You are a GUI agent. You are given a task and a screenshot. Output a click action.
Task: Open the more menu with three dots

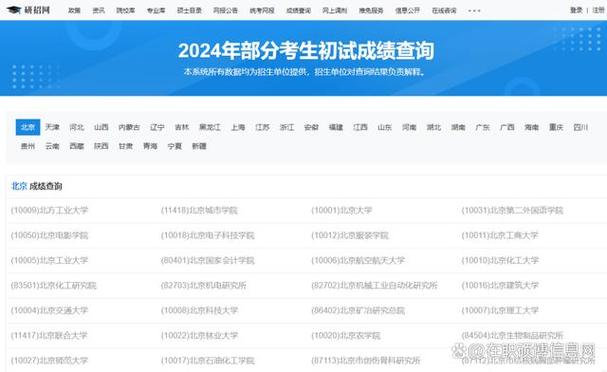click(x=474, y=11)
